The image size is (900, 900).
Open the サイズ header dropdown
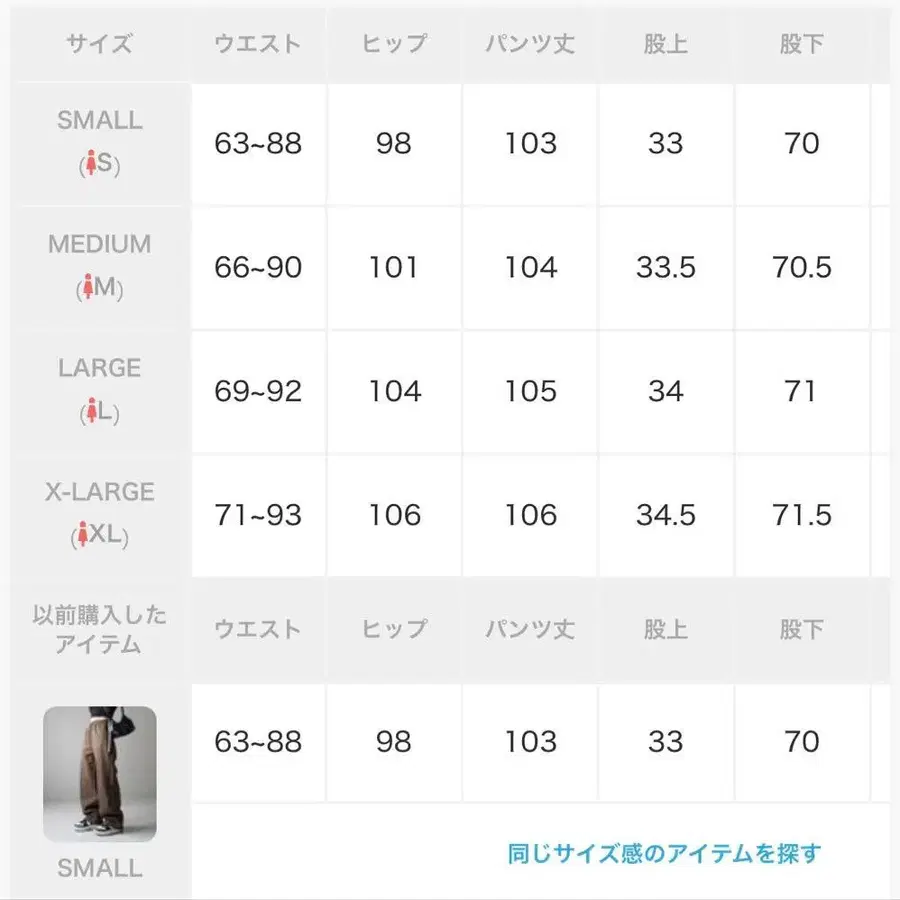(x=97, y=43)
